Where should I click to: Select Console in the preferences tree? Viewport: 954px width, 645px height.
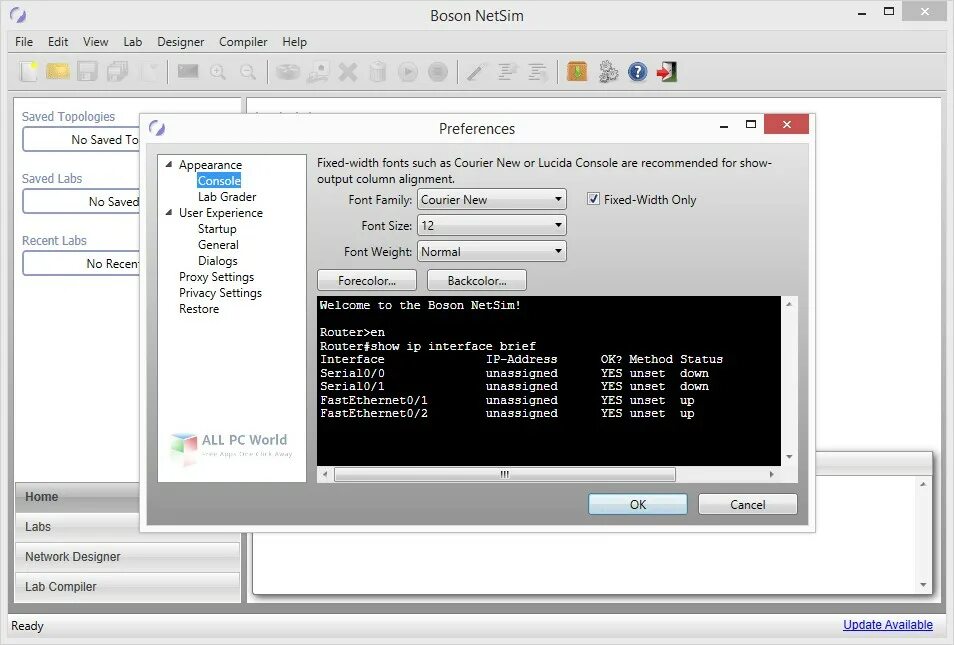219,181
